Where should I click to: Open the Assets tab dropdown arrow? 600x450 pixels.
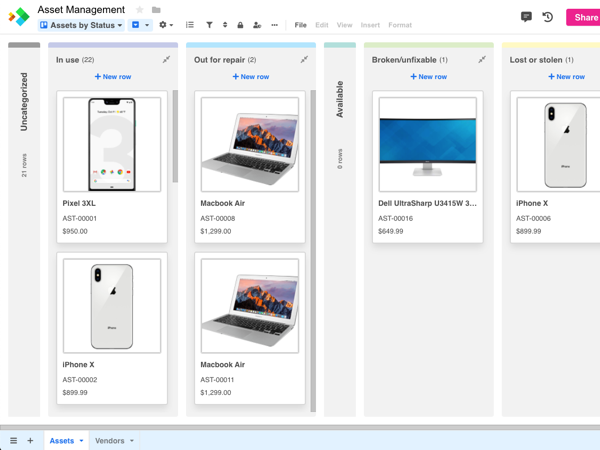pyautogui.click(x=81, y=441)
